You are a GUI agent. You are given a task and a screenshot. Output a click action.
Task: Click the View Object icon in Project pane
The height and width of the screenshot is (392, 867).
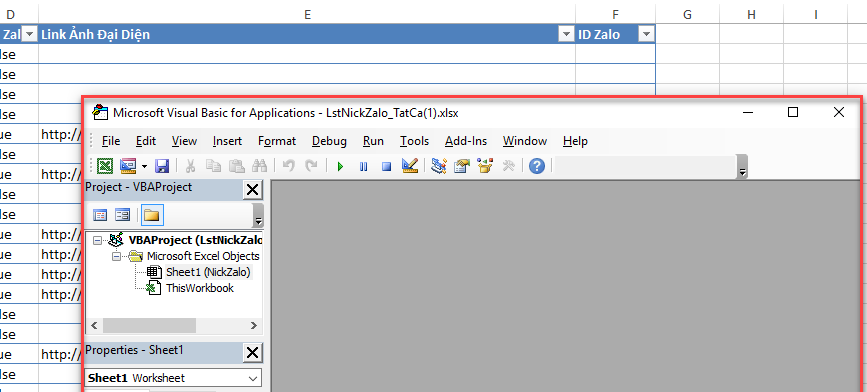point(122,216)
